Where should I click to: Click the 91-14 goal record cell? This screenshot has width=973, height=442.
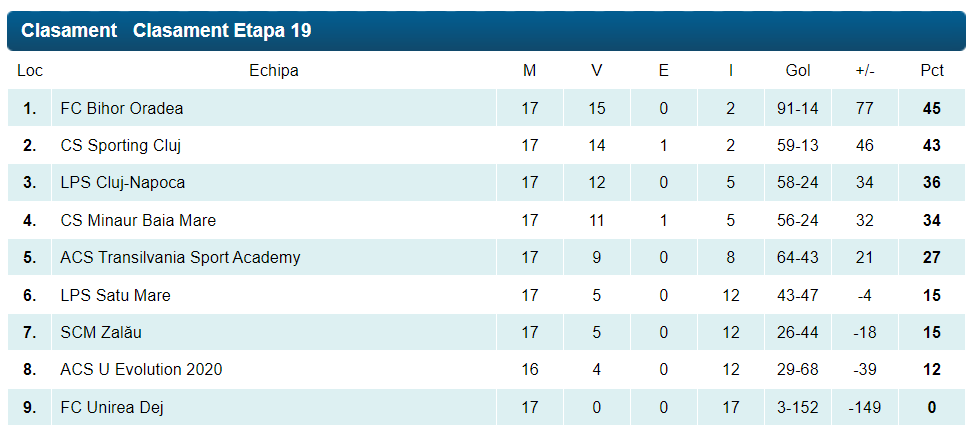798,108
